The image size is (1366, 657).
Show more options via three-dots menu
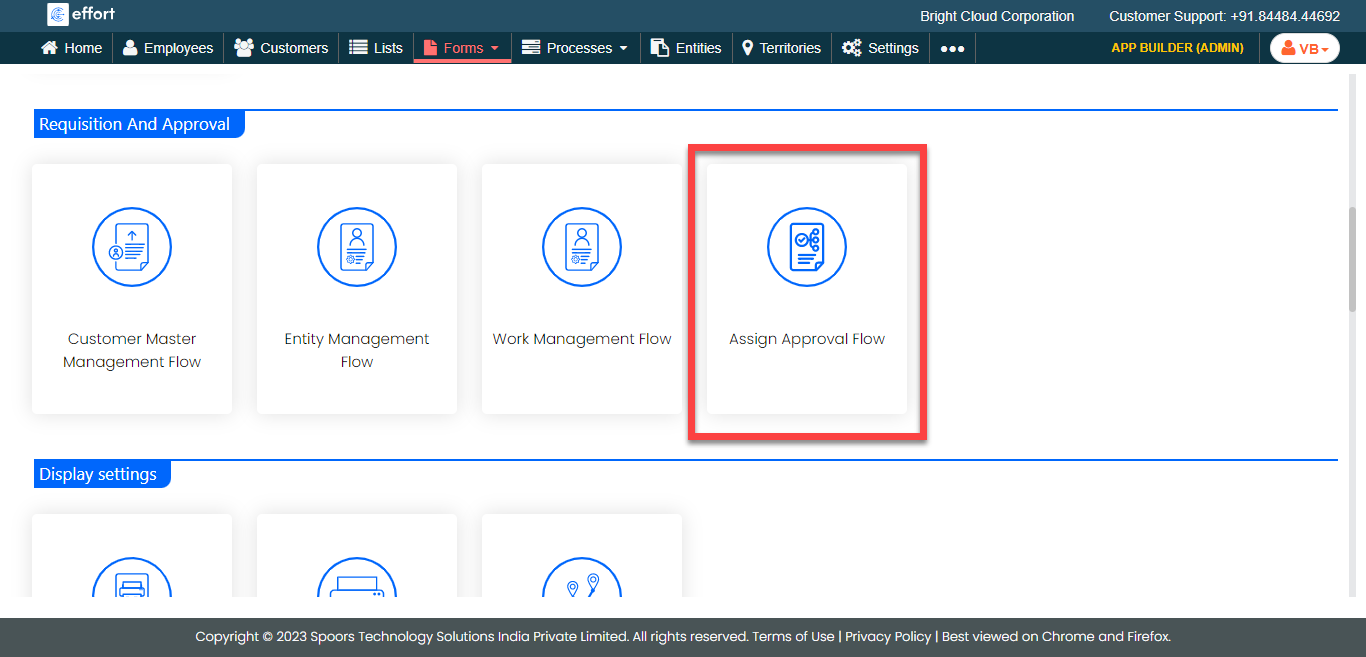click(x=952, y=48)
